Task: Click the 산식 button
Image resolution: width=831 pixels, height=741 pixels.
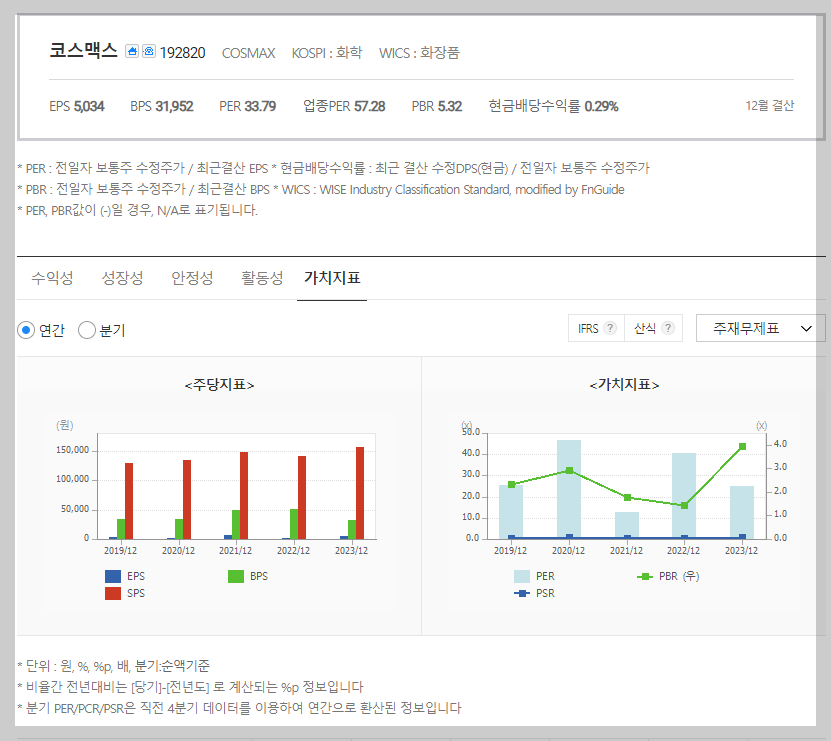Action: tap(653, 328)
